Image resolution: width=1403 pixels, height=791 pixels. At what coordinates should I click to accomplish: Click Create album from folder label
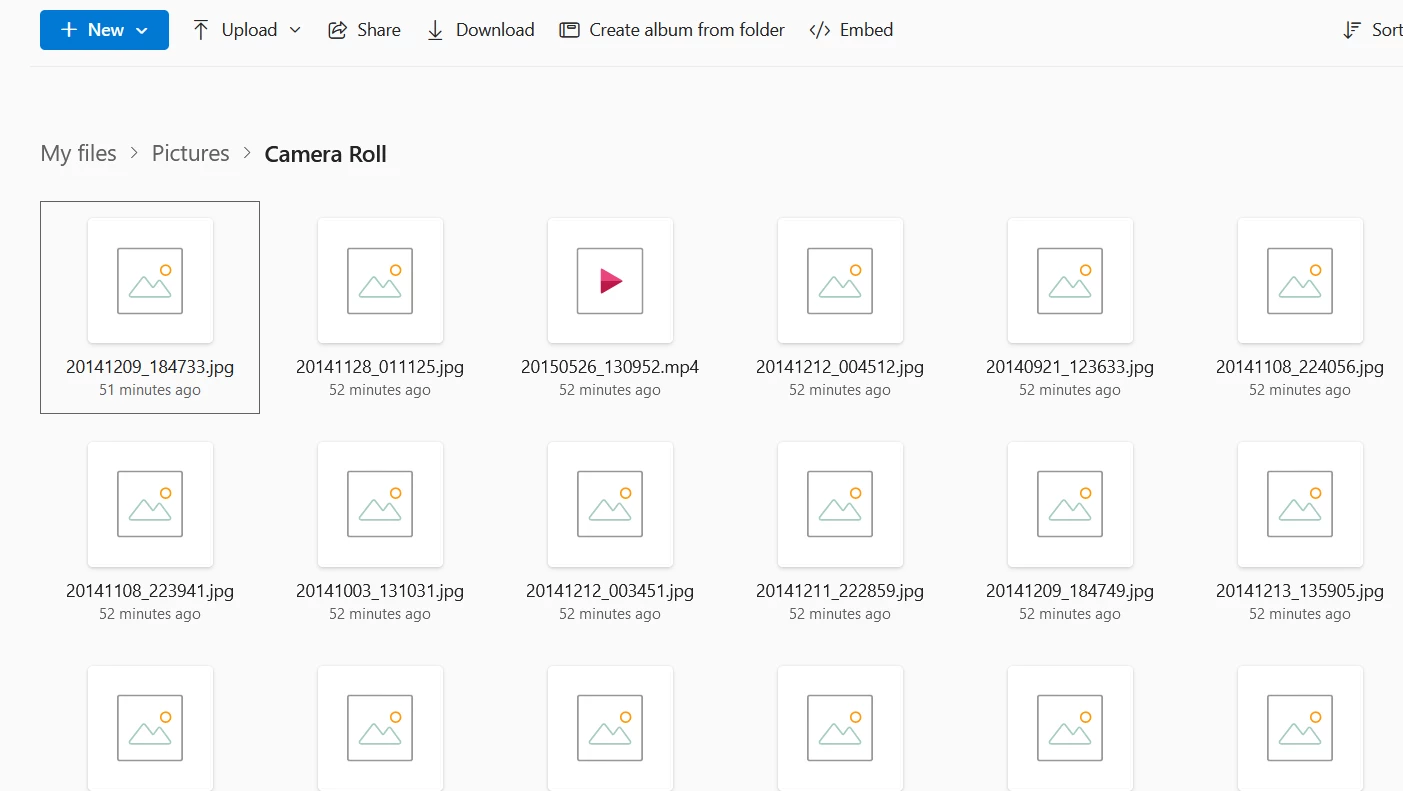(x=687, y=30)
